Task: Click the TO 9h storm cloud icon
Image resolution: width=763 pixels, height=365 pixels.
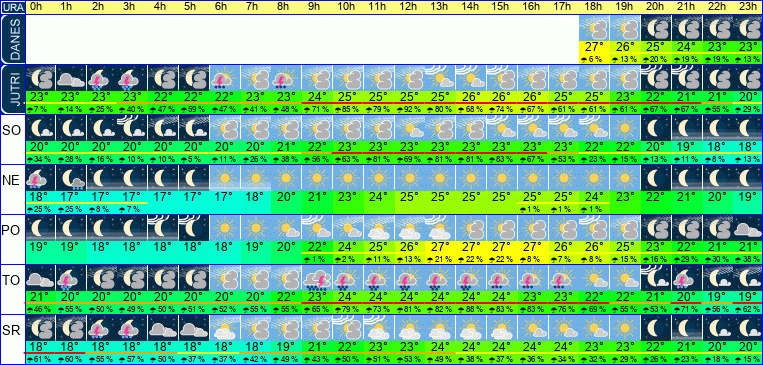Action: 317,277
